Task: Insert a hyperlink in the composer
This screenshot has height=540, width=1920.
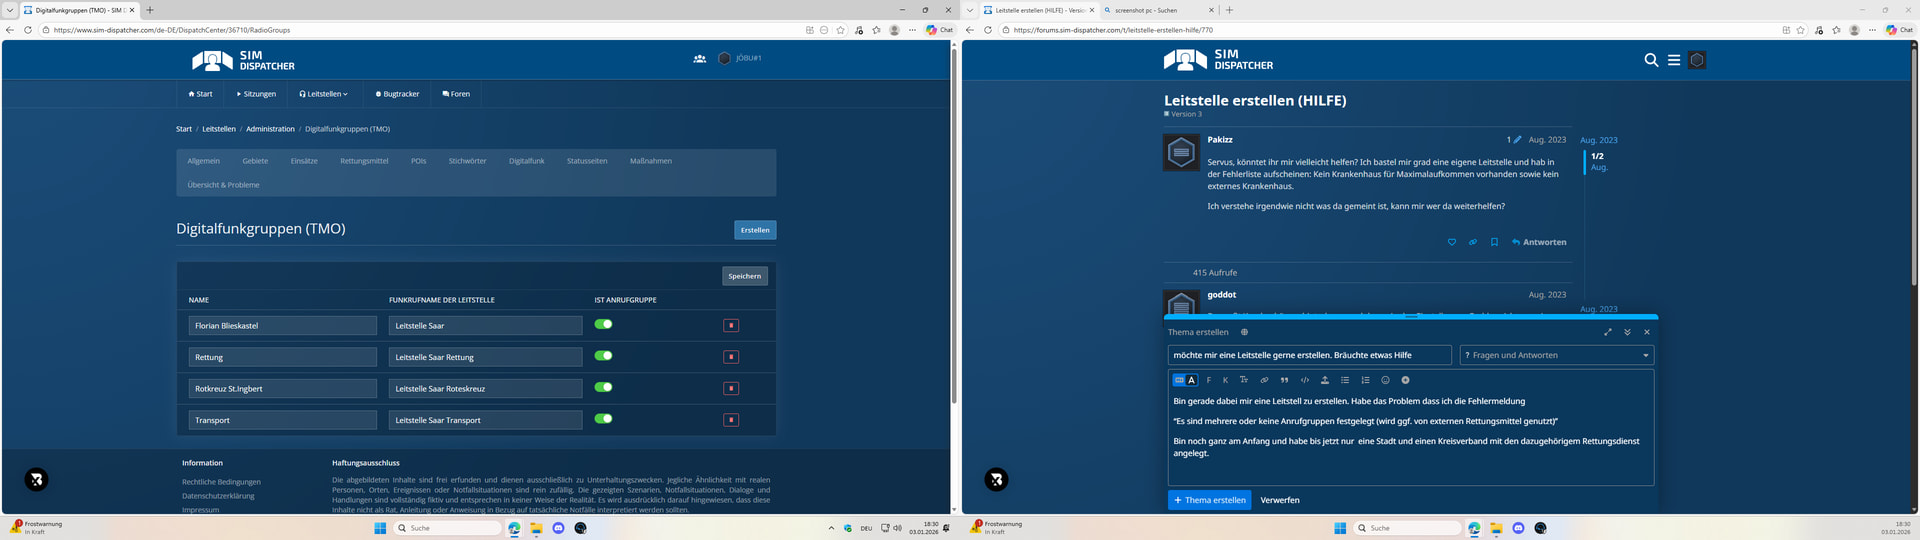Action: (x=1264, y=380)
